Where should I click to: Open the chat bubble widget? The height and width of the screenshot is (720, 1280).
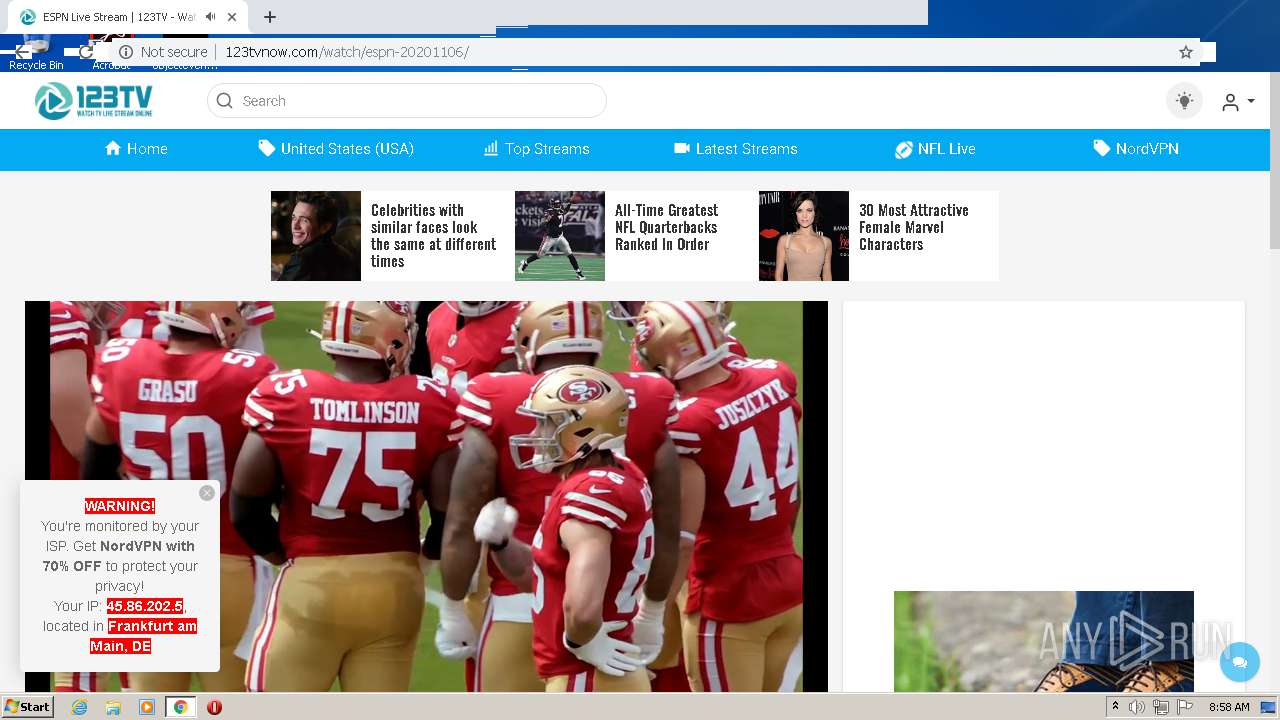(x=1240, y=662)
